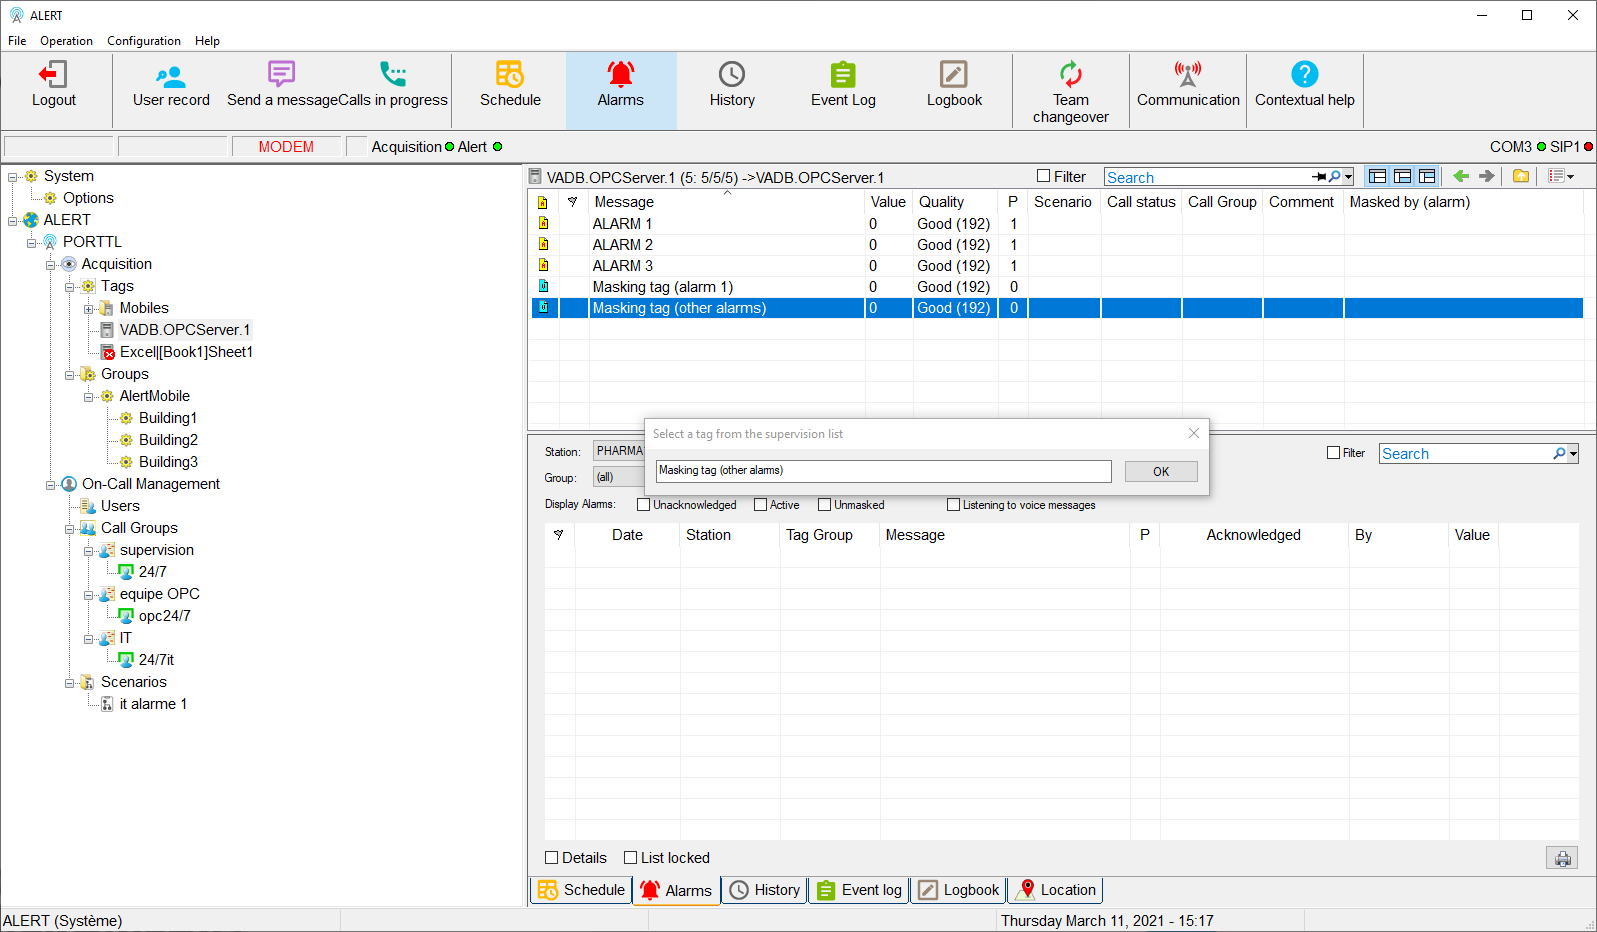Collapse the Call Groups tree node
1597x932 pixels.
pyautogui.click(x=70, y=529)
